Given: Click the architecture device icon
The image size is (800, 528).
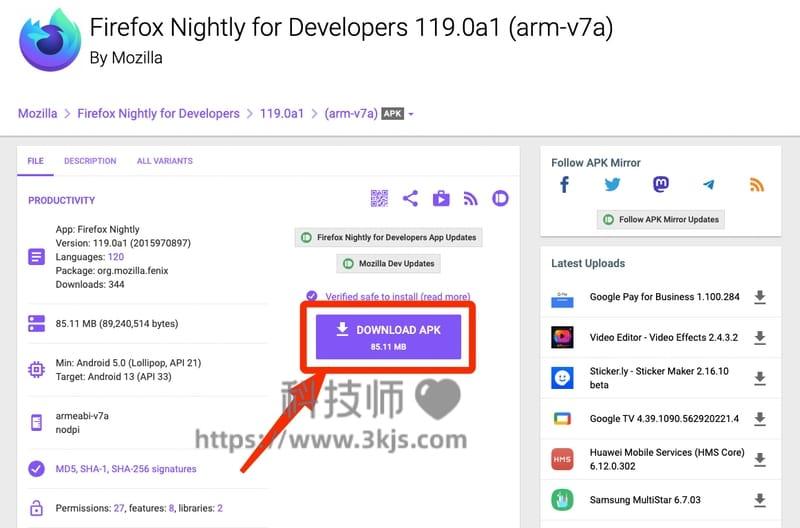Looking at the screenshot, I should (x=36, y=422).
